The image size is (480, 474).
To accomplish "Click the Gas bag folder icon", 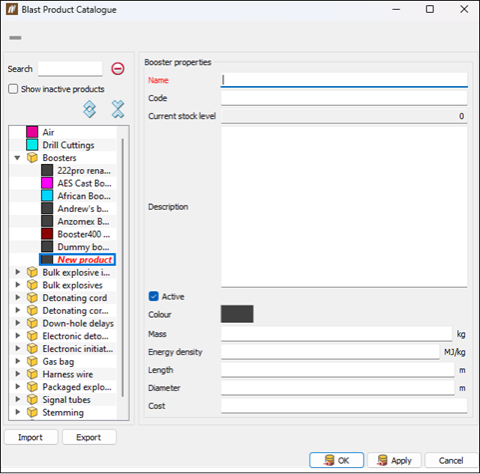I will 32,361.
